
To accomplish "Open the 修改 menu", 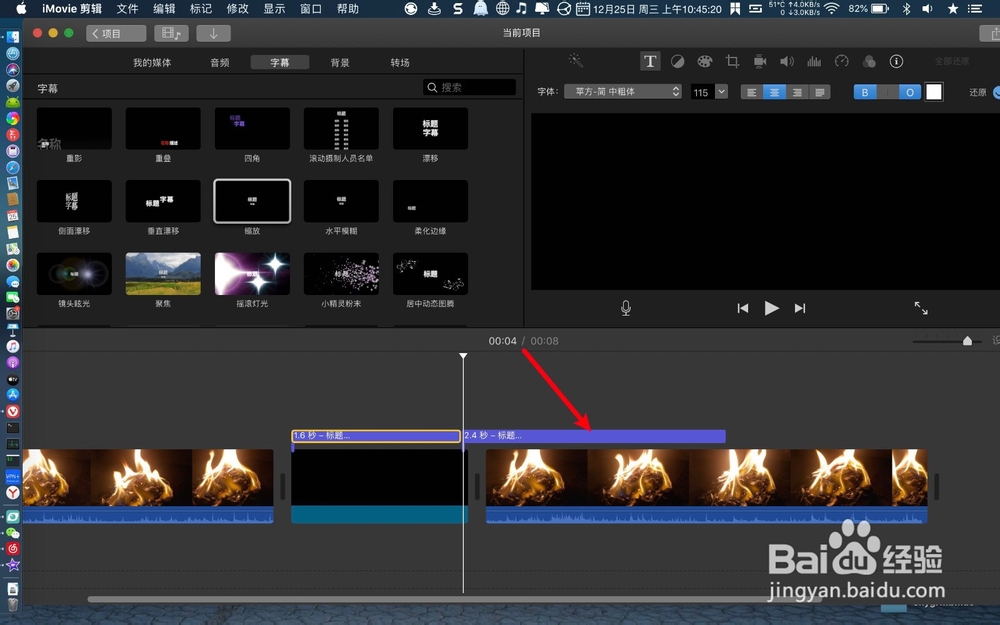I will pyautogui.click(x=237, y=8).
